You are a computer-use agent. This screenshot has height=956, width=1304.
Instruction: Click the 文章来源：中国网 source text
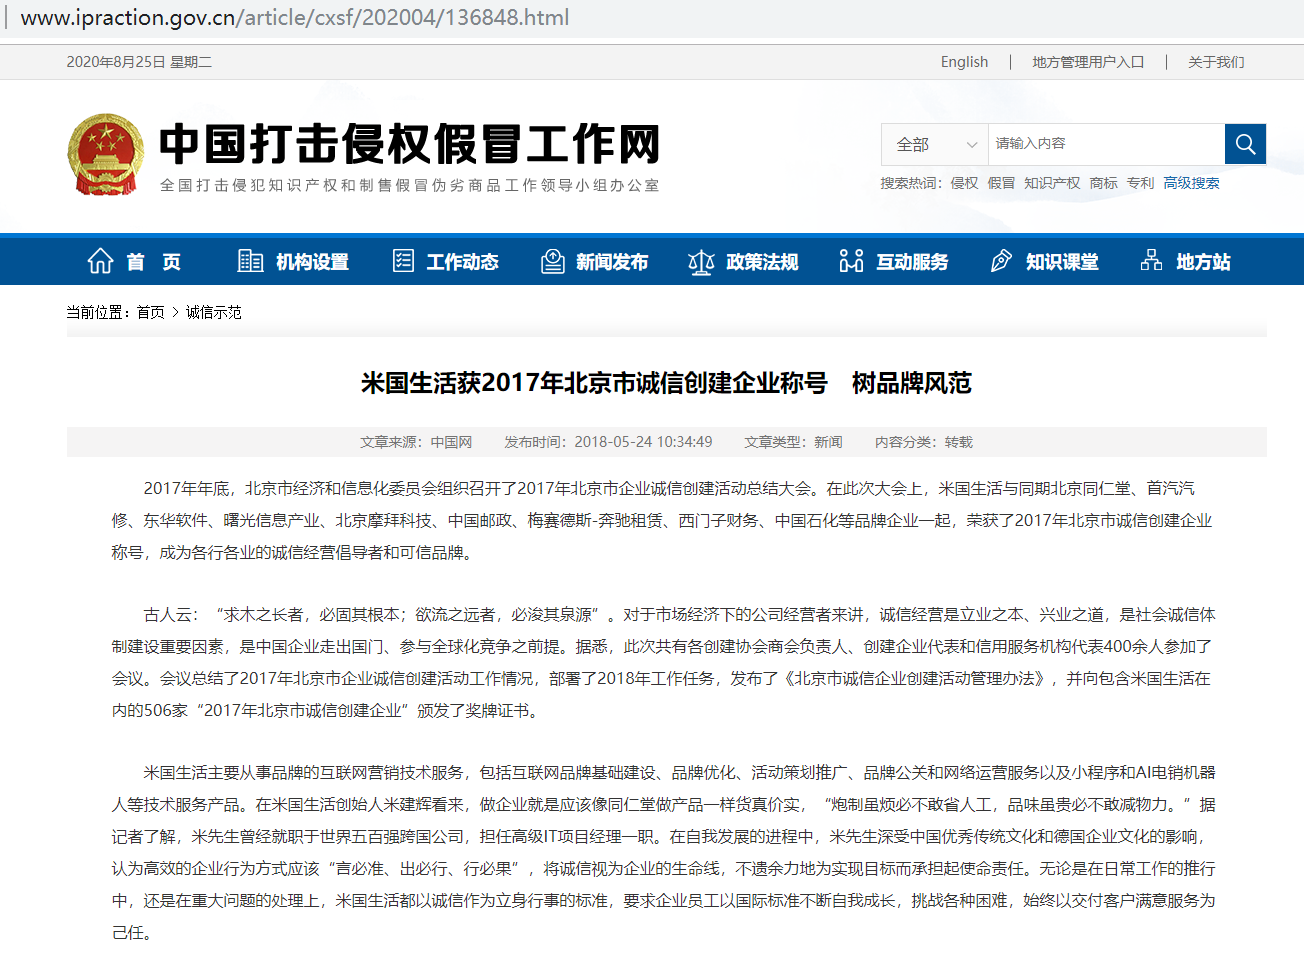pyautogui.click(x=416, y=442)
